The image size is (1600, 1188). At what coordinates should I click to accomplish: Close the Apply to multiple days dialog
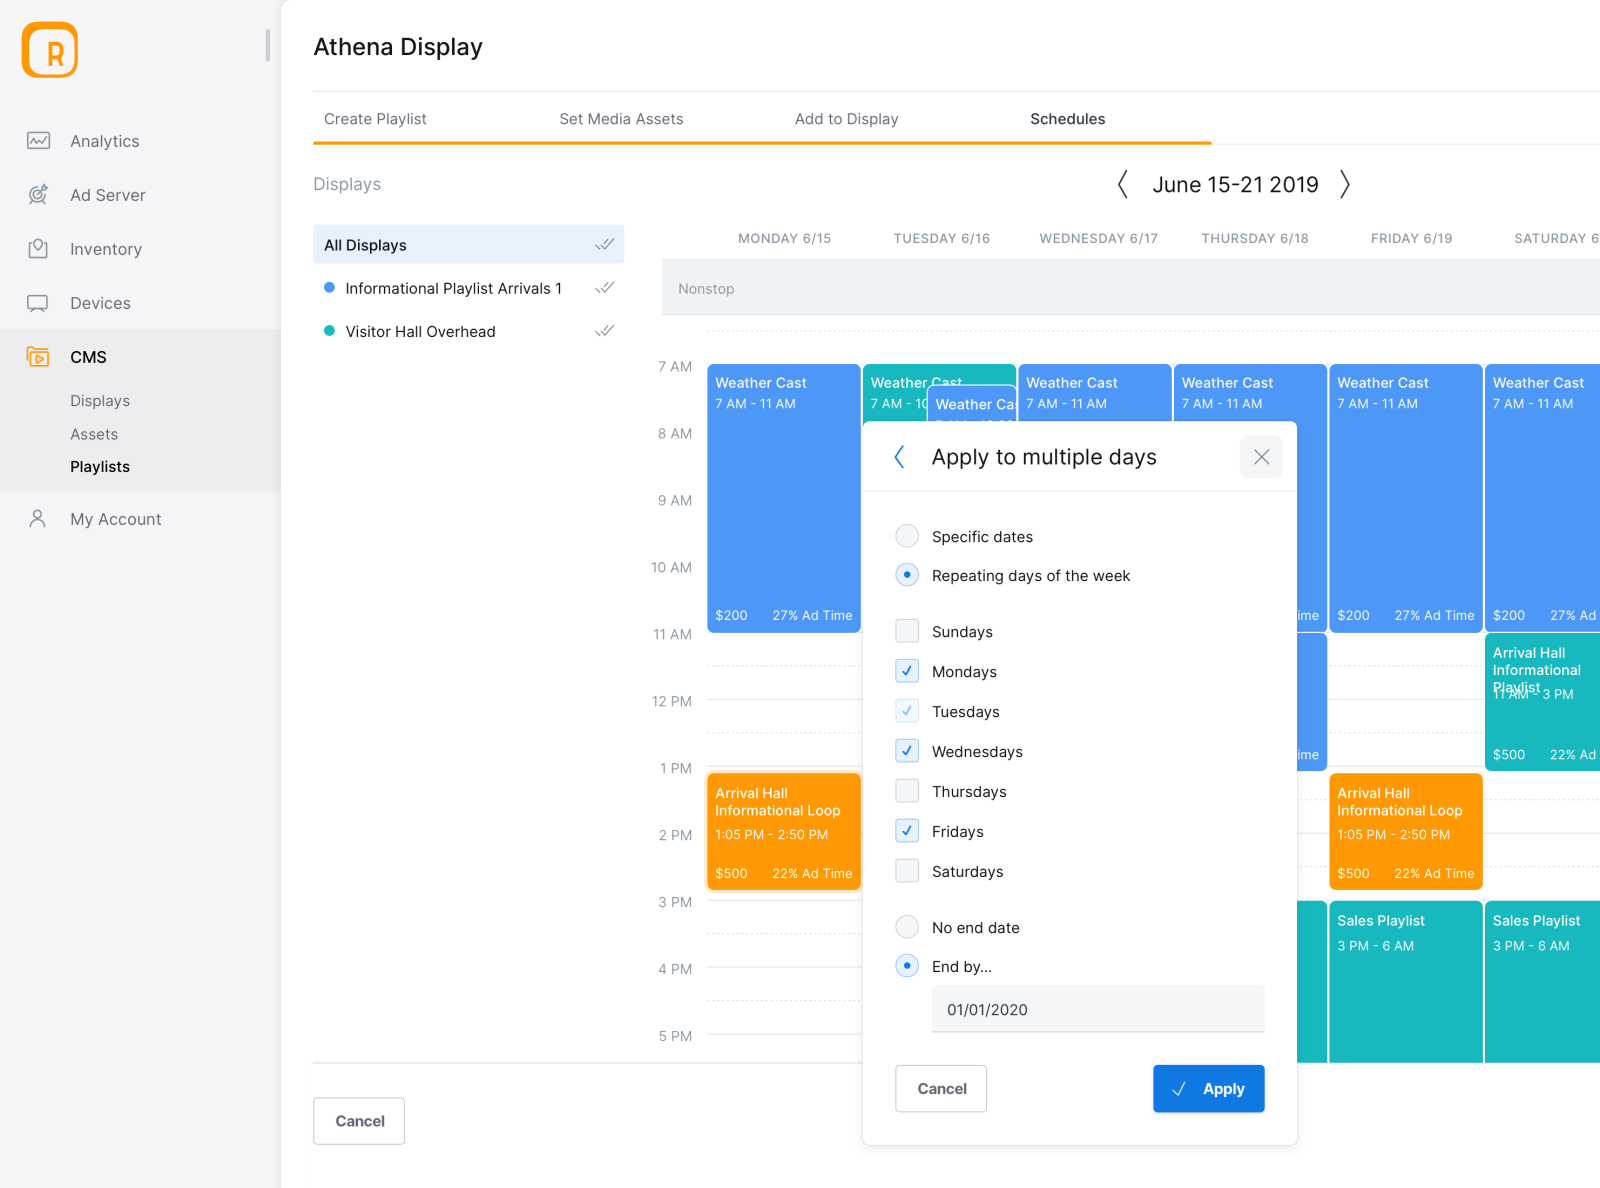(x=1261, y=457)
